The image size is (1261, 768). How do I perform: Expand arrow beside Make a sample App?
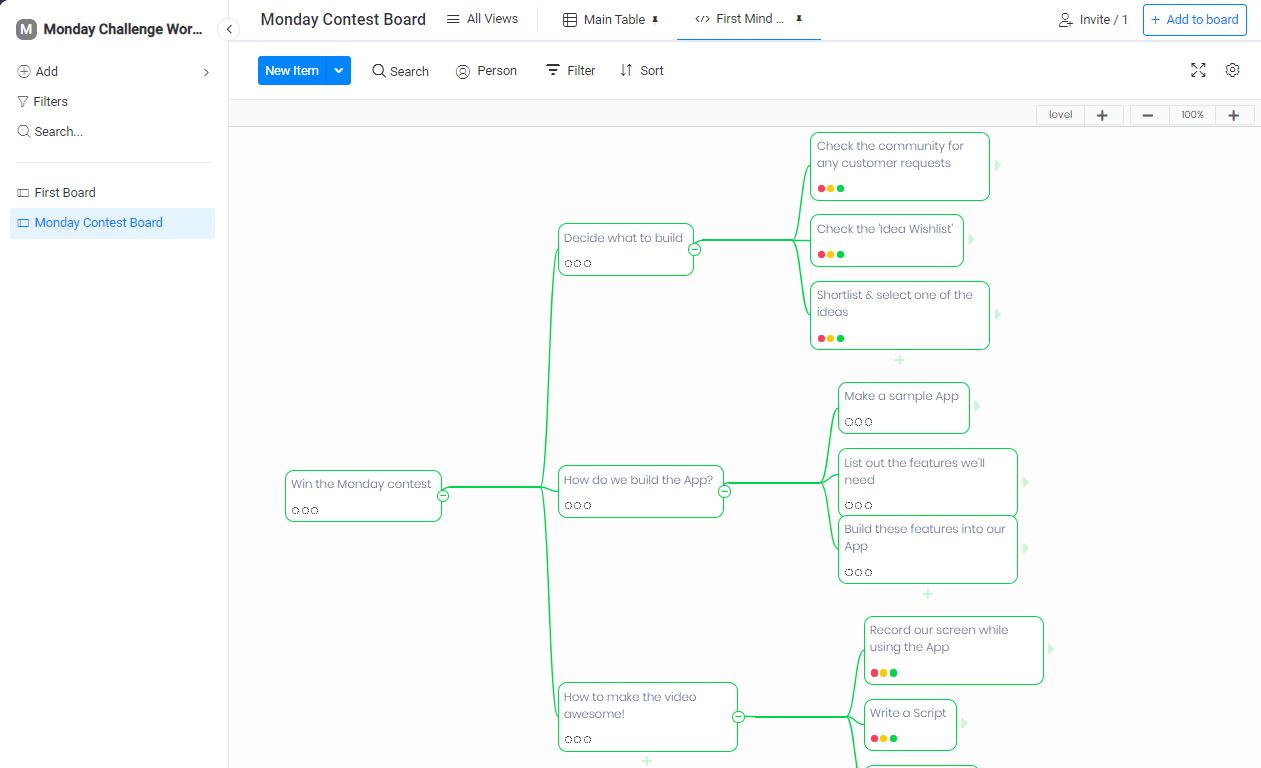point(978,406)
